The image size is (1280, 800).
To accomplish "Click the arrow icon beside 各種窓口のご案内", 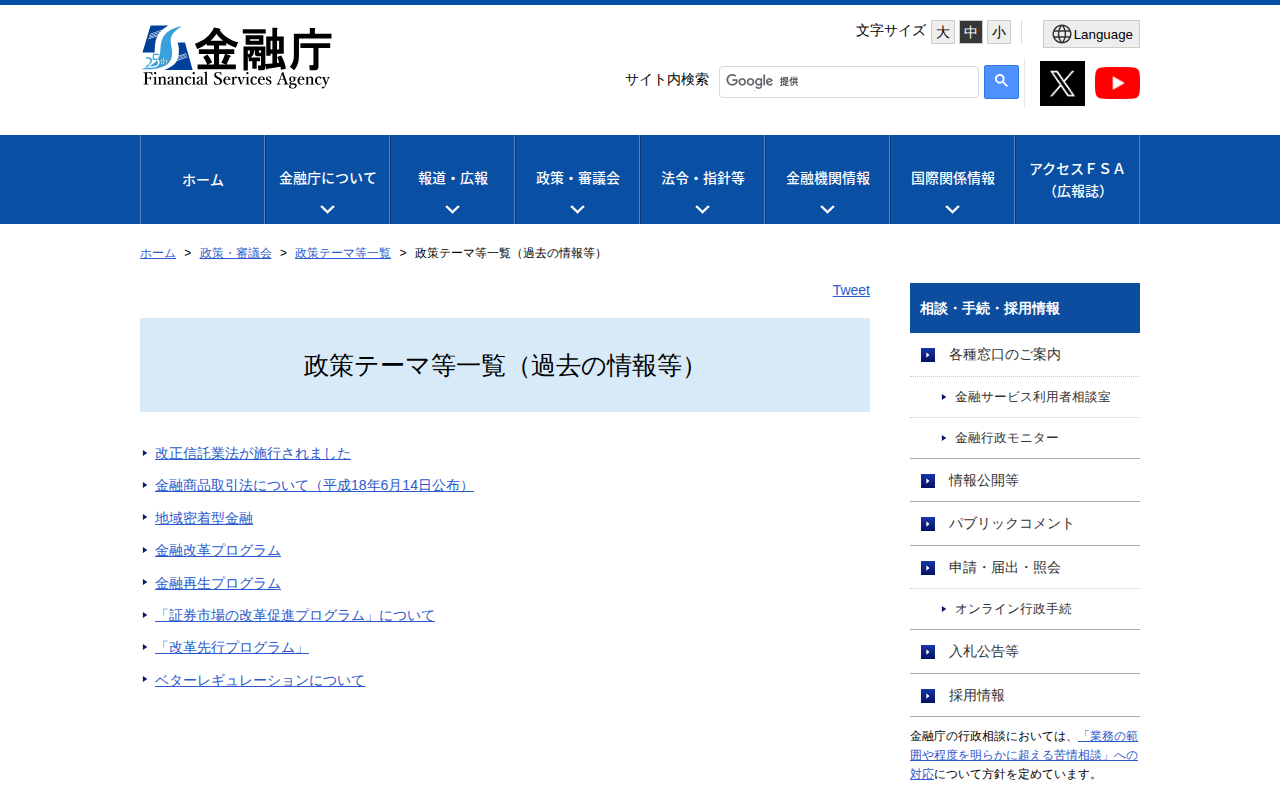I will pyautogui.click(x=928, y=355).
